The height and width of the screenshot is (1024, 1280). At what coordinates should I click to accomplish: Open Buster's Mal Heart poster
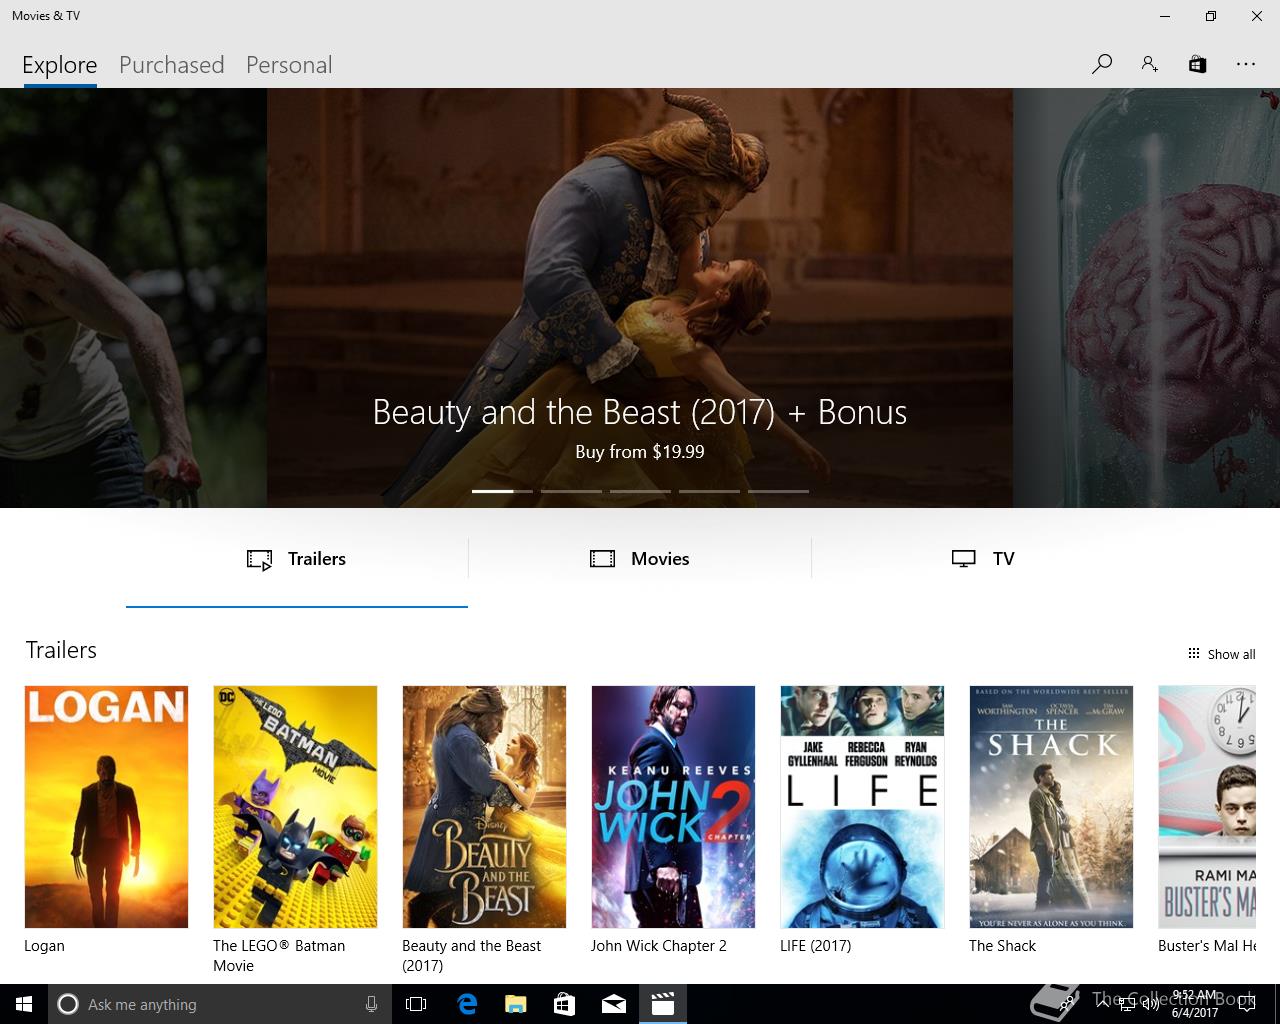click(1207, 807)
